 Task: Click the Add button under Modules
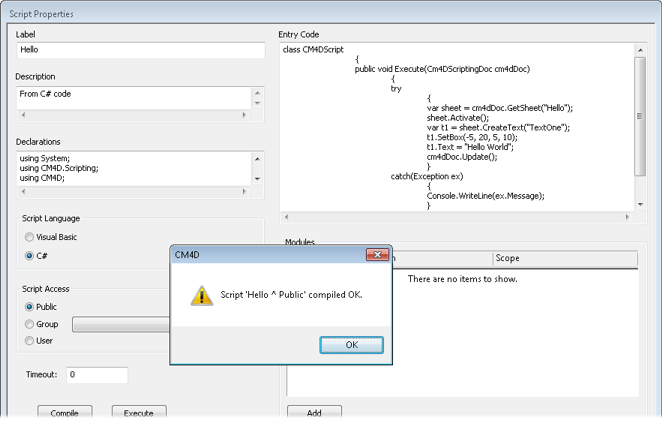click(x=314, y=412)
